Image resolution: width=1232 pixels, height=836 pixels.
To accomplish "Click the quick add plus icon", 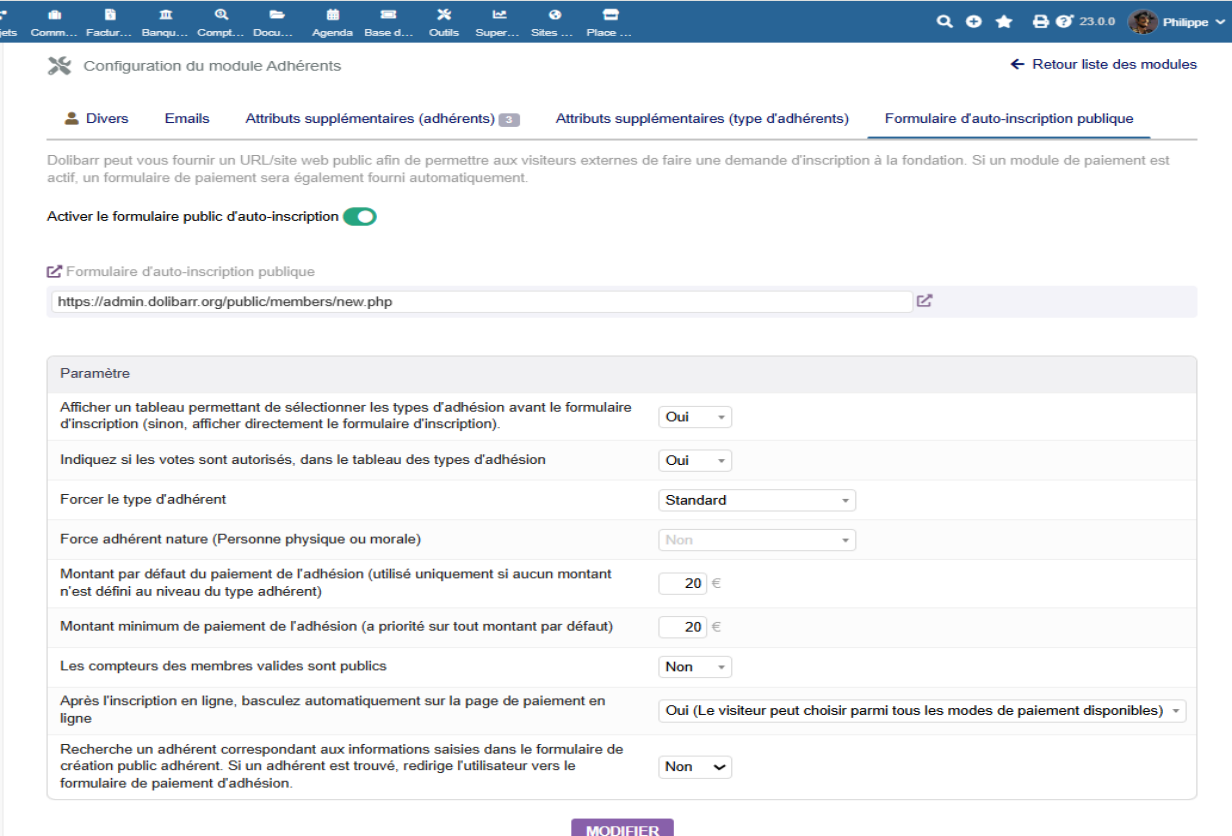I will point(974,21).
